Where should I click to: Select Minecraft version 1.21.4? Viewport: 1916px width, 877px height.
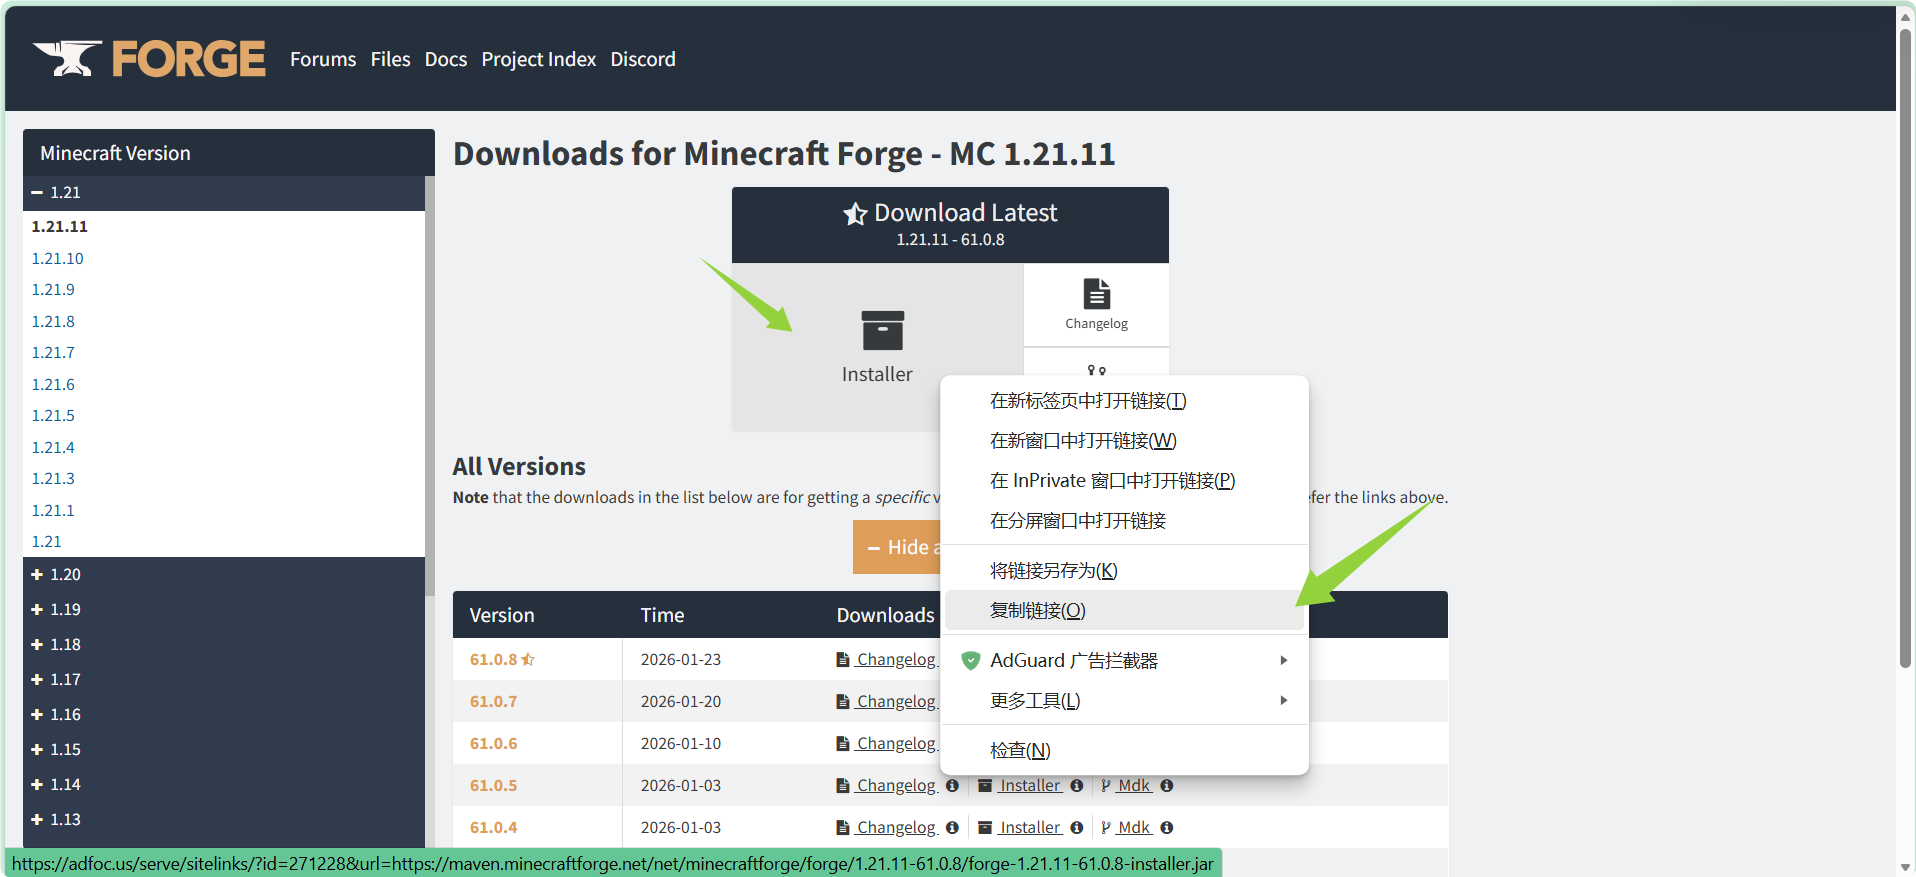53,447
